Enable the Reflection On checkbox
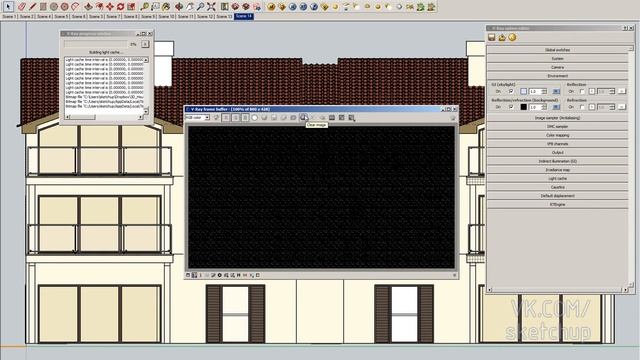640x360 pixels. (582, 91)
